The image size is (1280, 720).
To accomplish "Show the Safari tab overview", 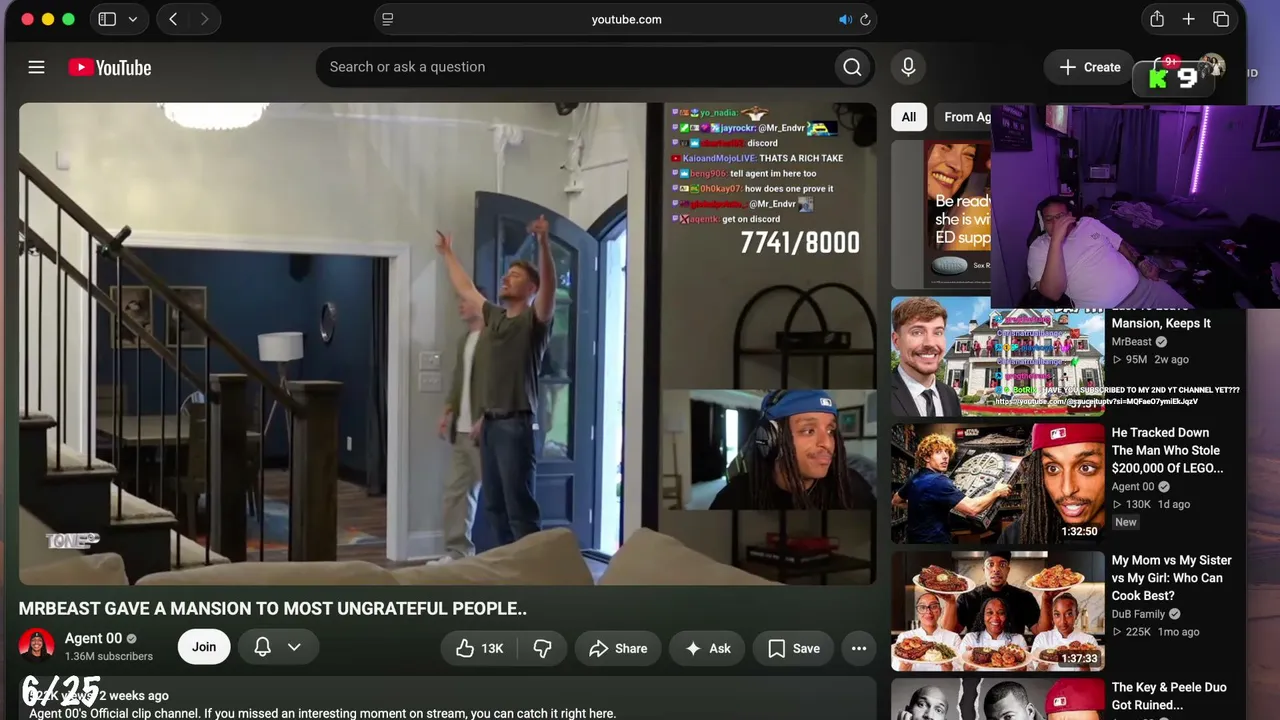I will 1221,19.
